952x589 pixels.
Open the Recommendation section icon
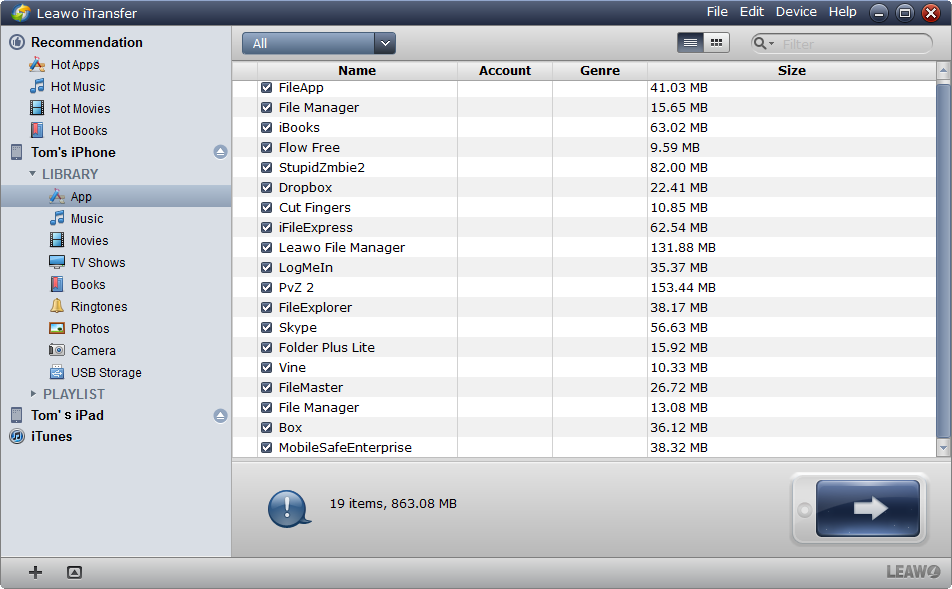(17, 42)
